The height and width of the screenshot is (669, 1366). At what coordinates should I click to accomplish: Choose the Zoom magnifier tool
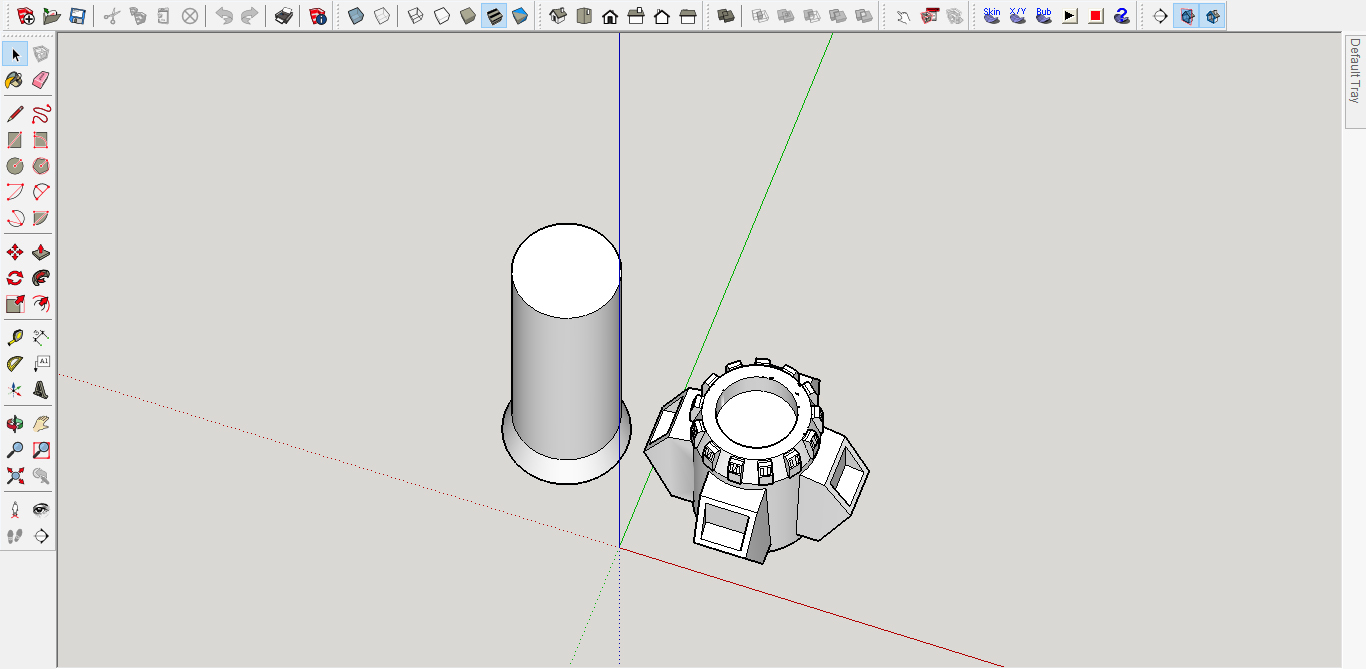click(x=15, y=450)
